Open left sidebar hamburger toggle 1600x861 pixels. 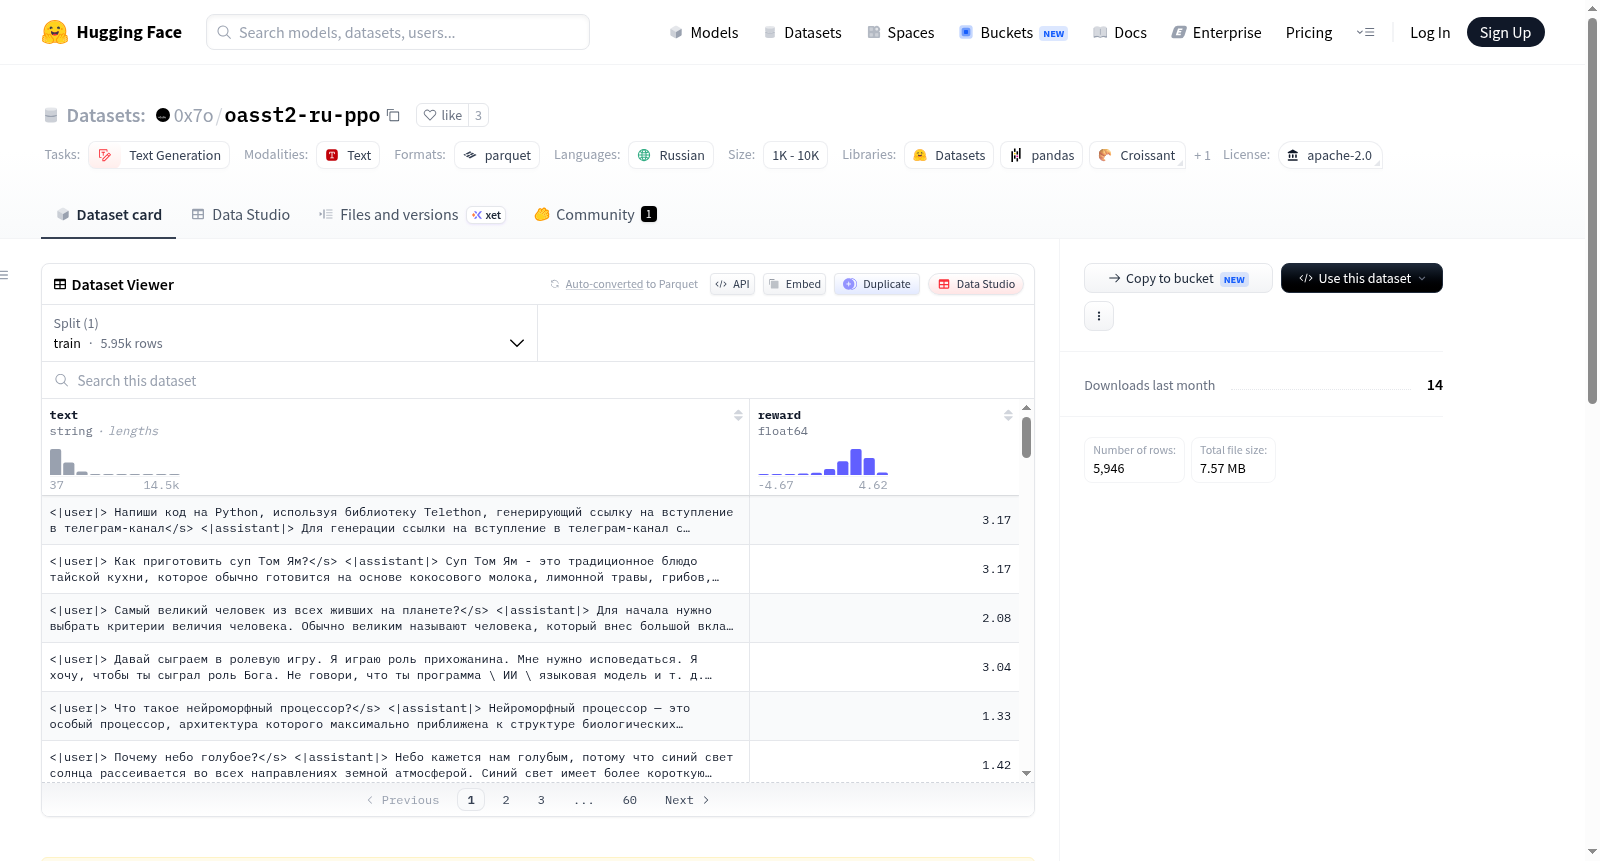coord(4,275)
